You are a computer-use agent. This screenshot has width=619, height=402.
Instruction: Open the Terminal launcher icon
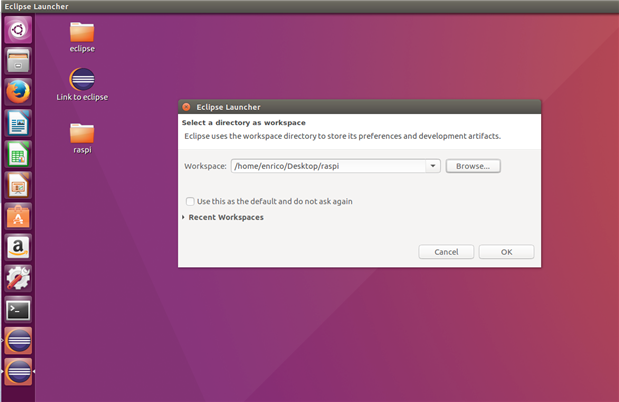pyautogui.click(x=18, y=310)
